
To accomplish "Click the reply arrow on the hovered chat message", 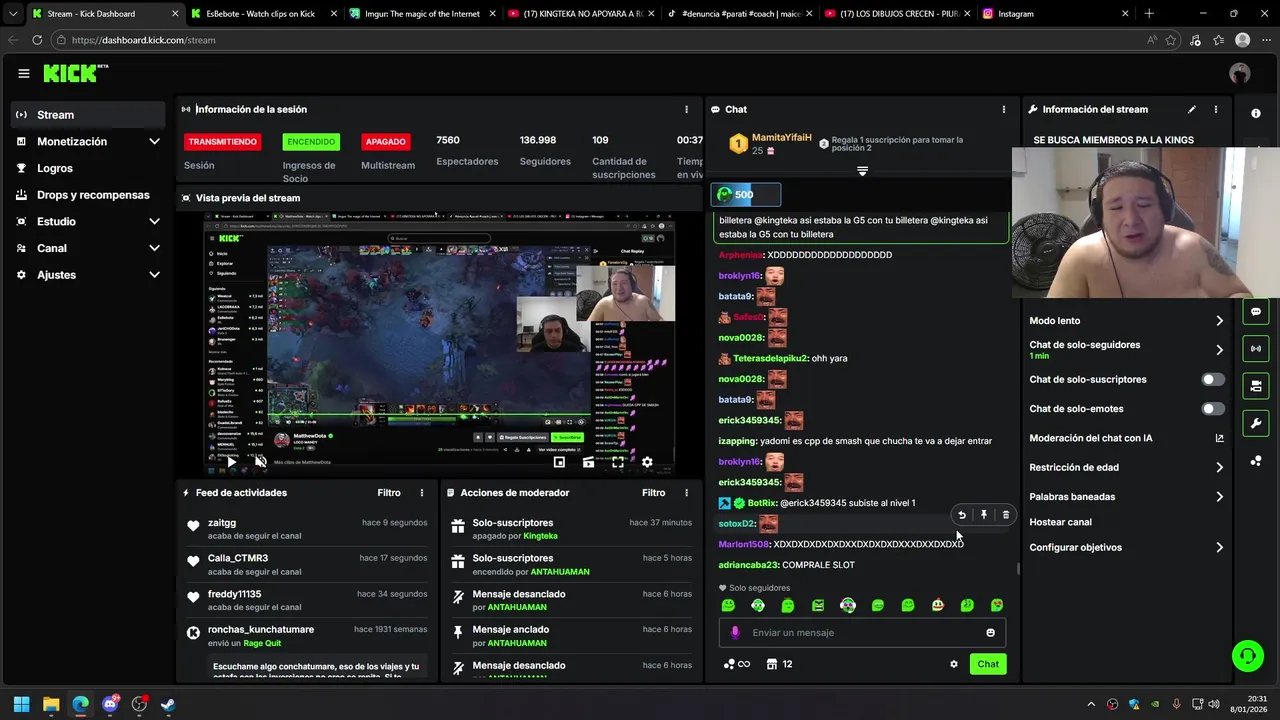I will click(962, 515).
